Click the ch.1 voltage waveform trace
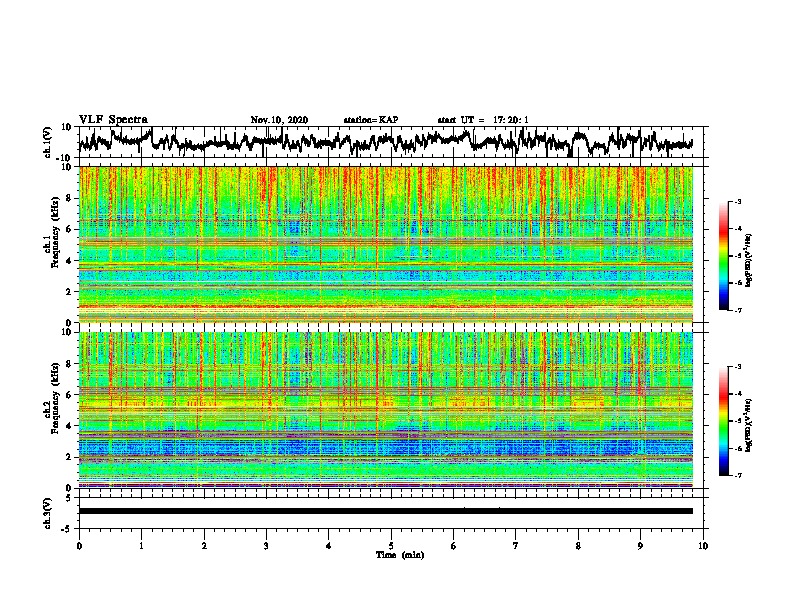The width and height of the screenshot is (792, 612). [x=385, y=141]
